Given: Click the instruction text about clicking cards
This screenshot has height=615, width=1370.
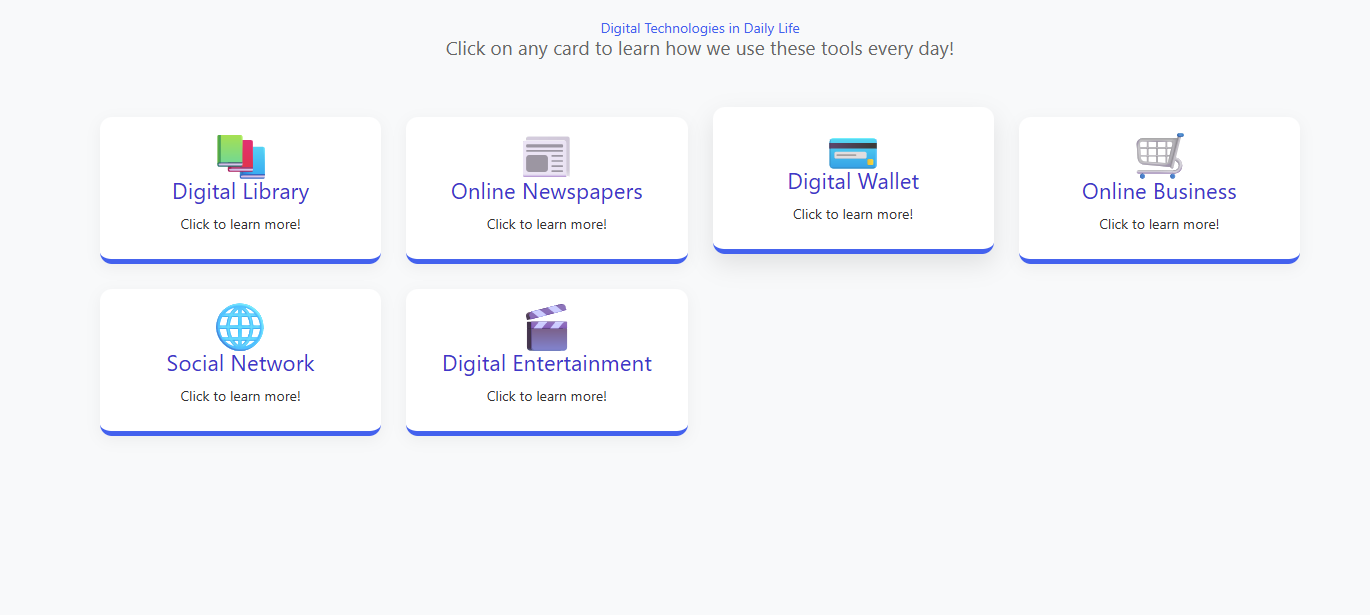Looking at the screenshot, I should [x=699, y=48].
